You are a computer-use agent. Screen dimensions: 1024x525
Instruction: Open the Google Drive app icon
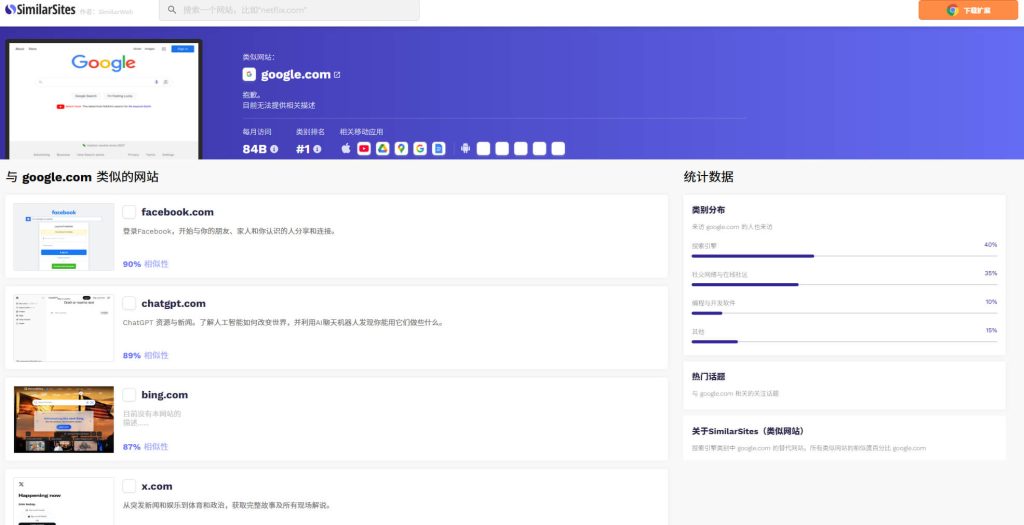tap(382, 149)
